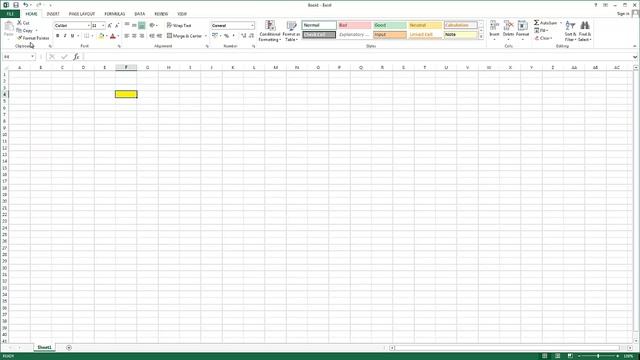Apply the Good cell style
Screen dimensions: 640x360
[x=390, y=25]
